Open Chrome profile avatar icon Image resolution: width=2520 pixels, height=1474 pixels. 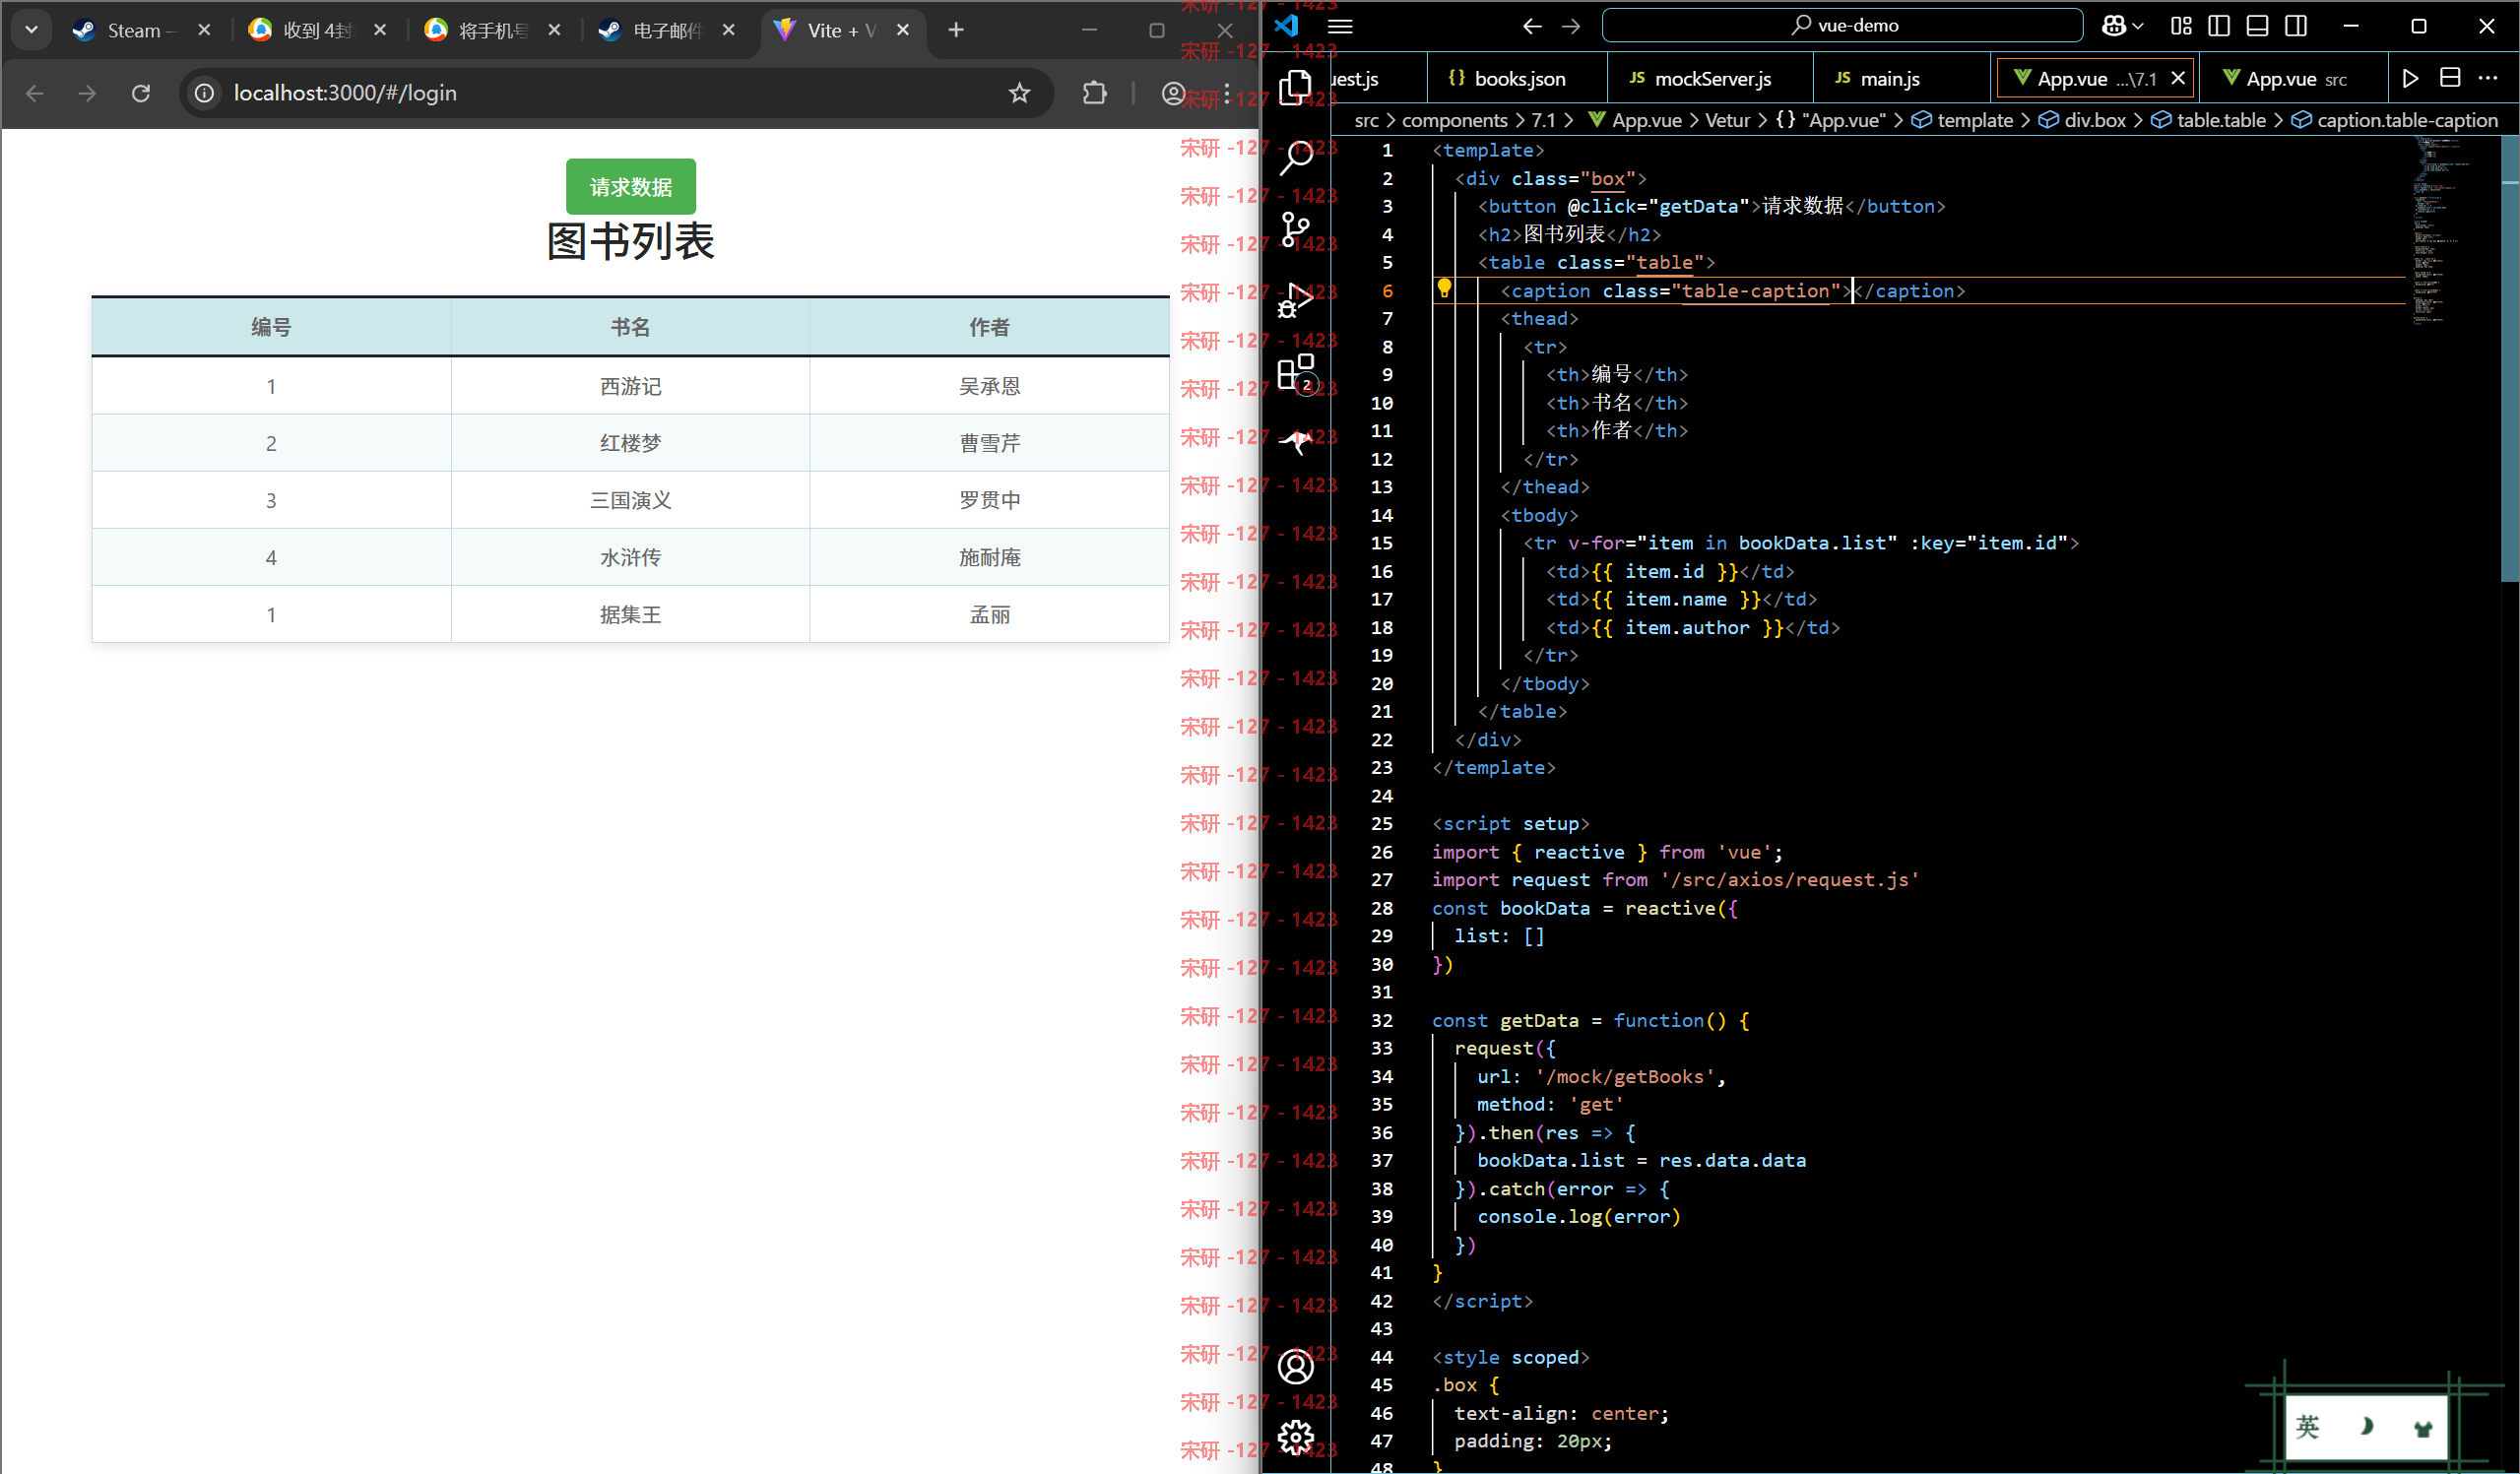(x=1173, y=93)
